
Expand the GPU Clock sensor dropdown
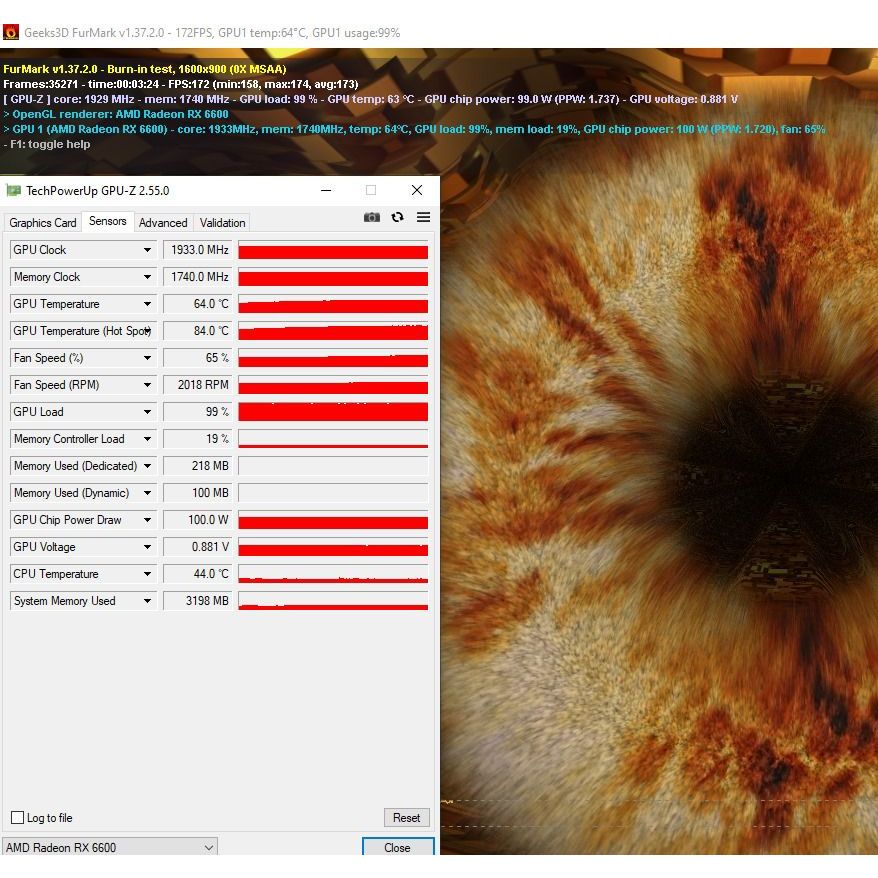click(147, 250)
